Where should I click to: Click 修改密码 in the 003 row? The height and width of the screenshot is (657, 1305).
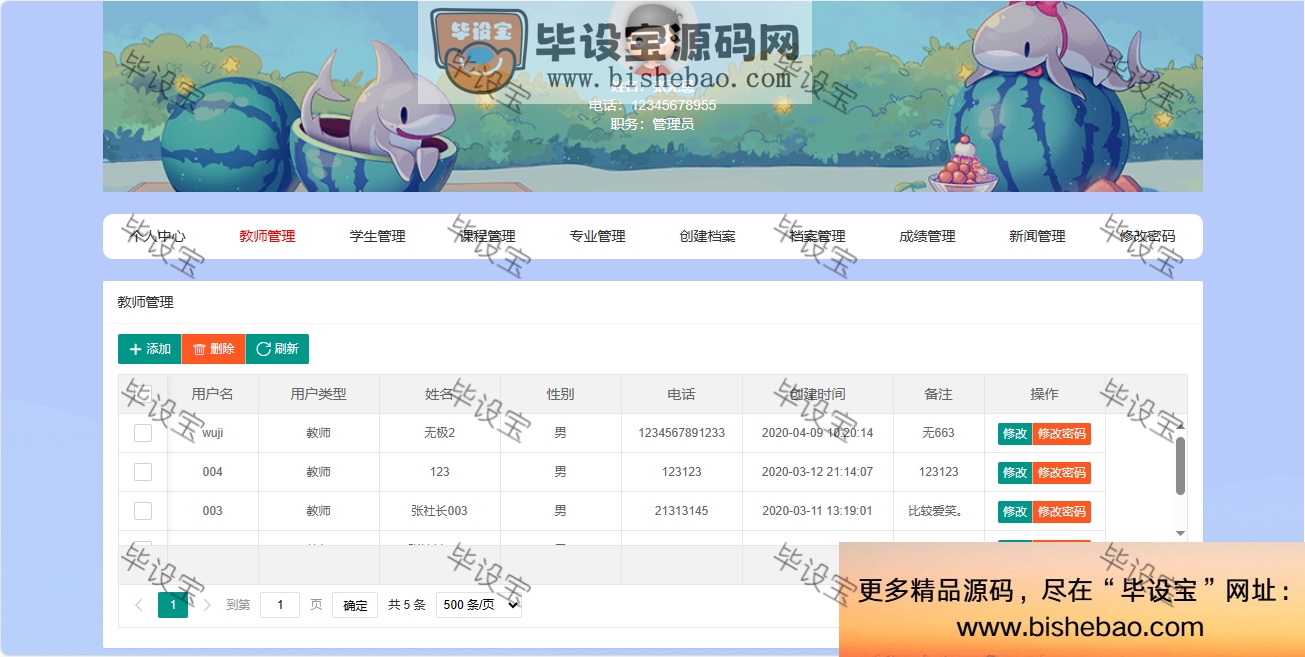[1062, 512]
